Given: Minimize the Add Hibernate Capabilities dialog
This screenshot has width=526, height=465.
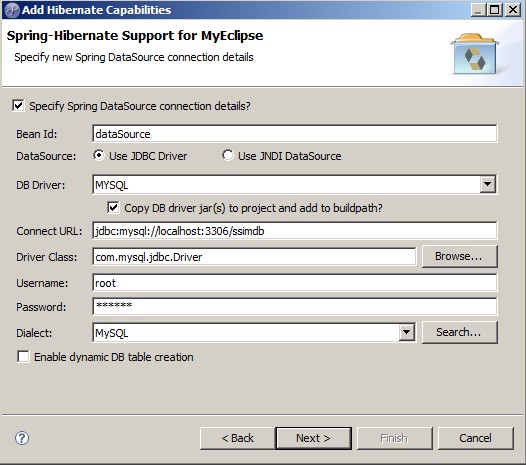Looking at the screenshot, I should (x=478, y=10).
